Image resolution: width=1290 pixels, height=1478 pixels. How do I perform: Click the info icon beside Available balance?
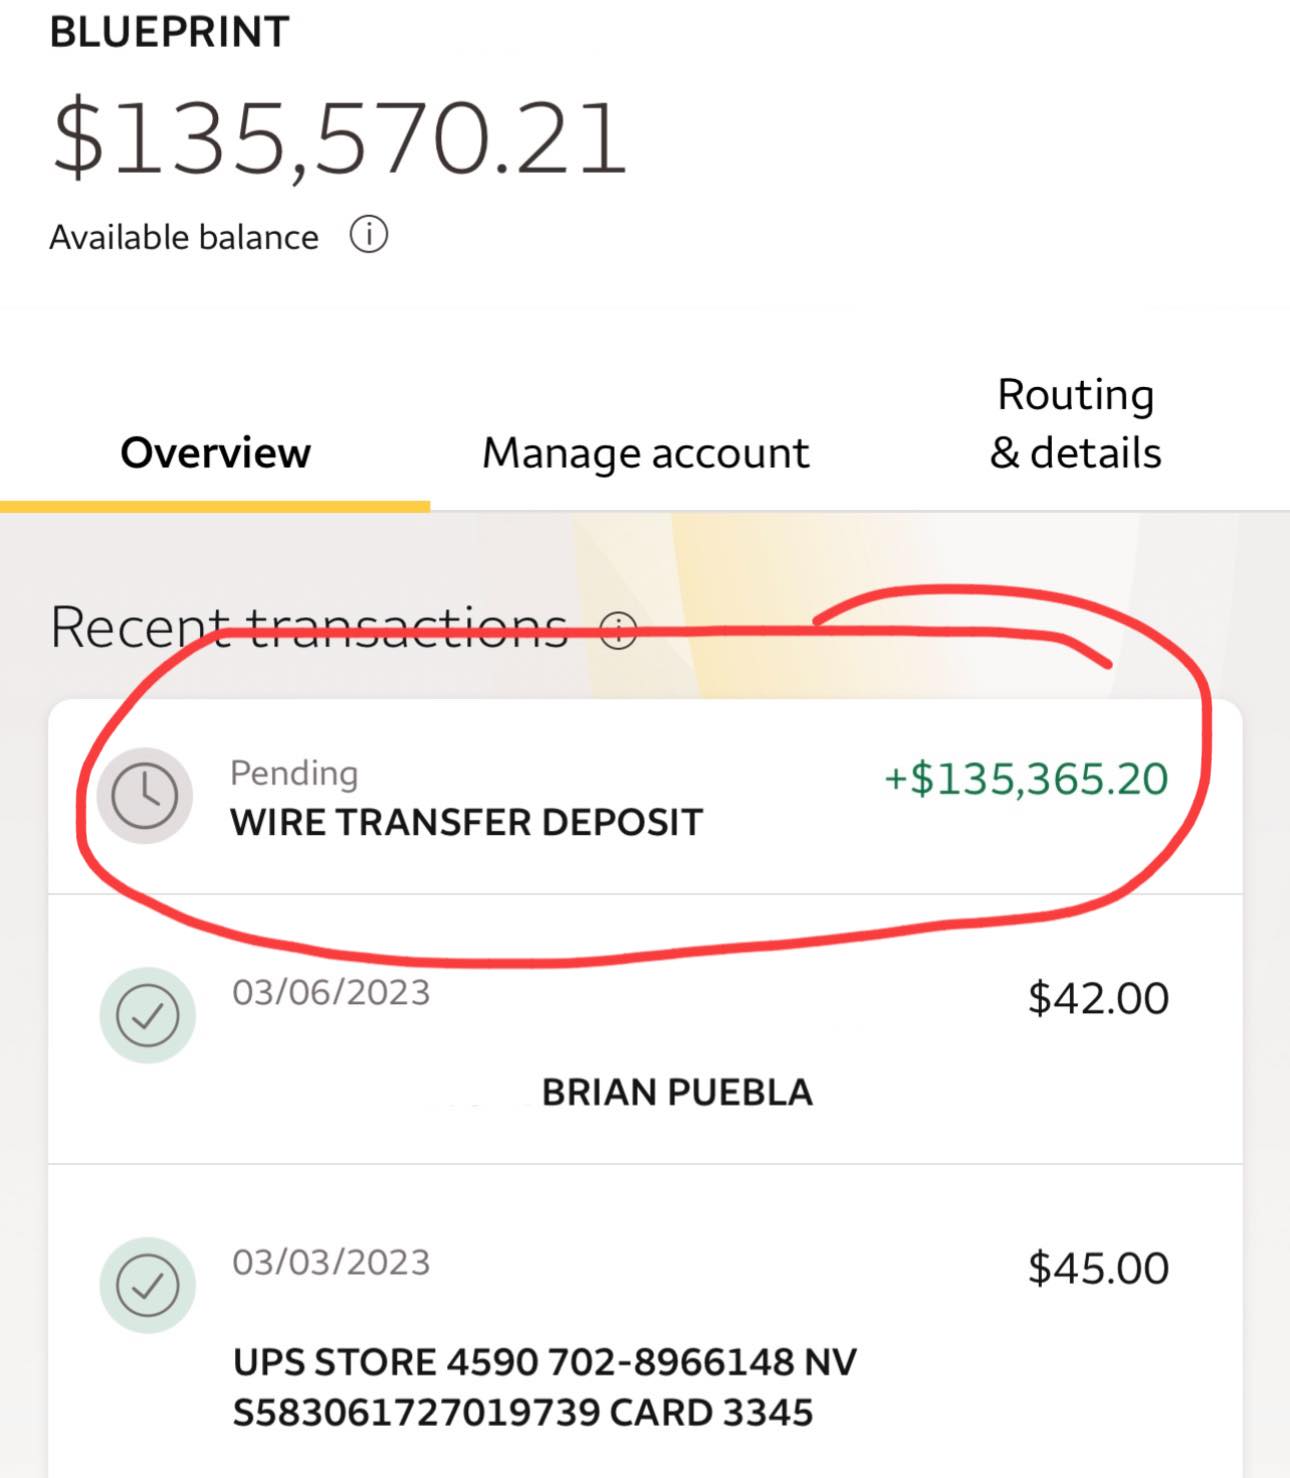(371, 236)
